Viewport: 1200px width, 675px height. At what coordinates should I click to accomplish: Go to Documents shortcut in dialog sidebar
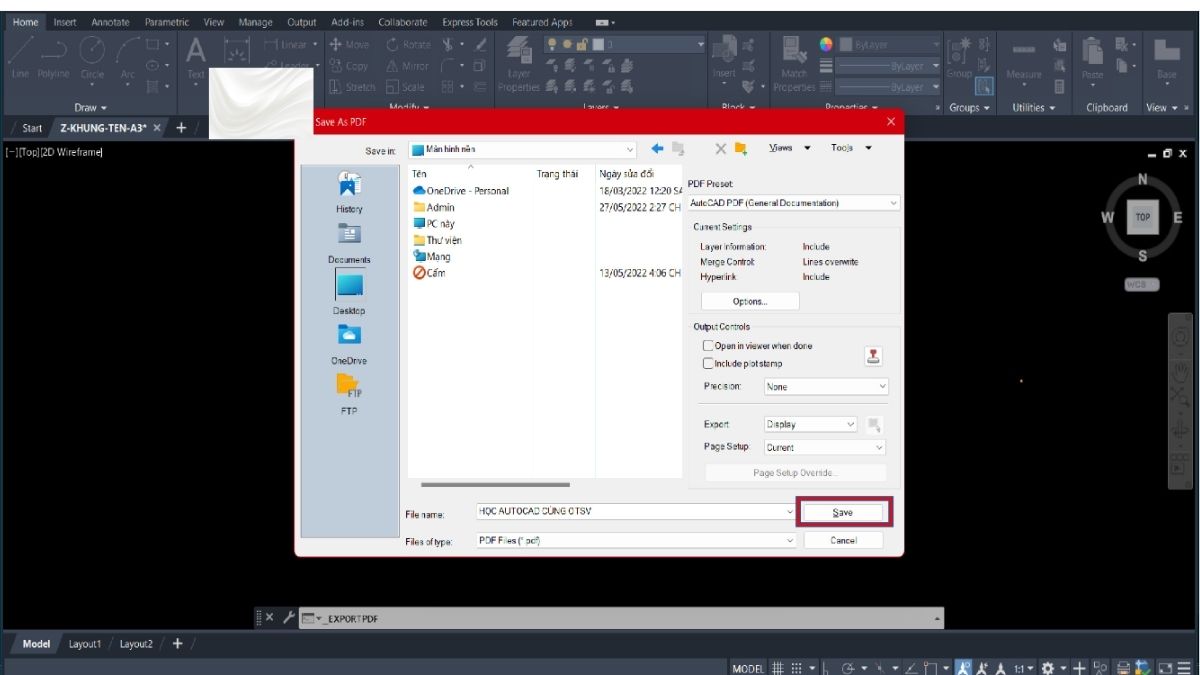point(350,241)
